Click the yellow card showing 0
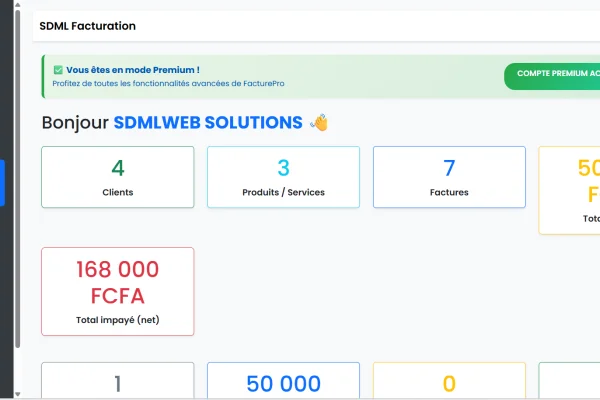 pyautogui.click(x=449, y=381)
